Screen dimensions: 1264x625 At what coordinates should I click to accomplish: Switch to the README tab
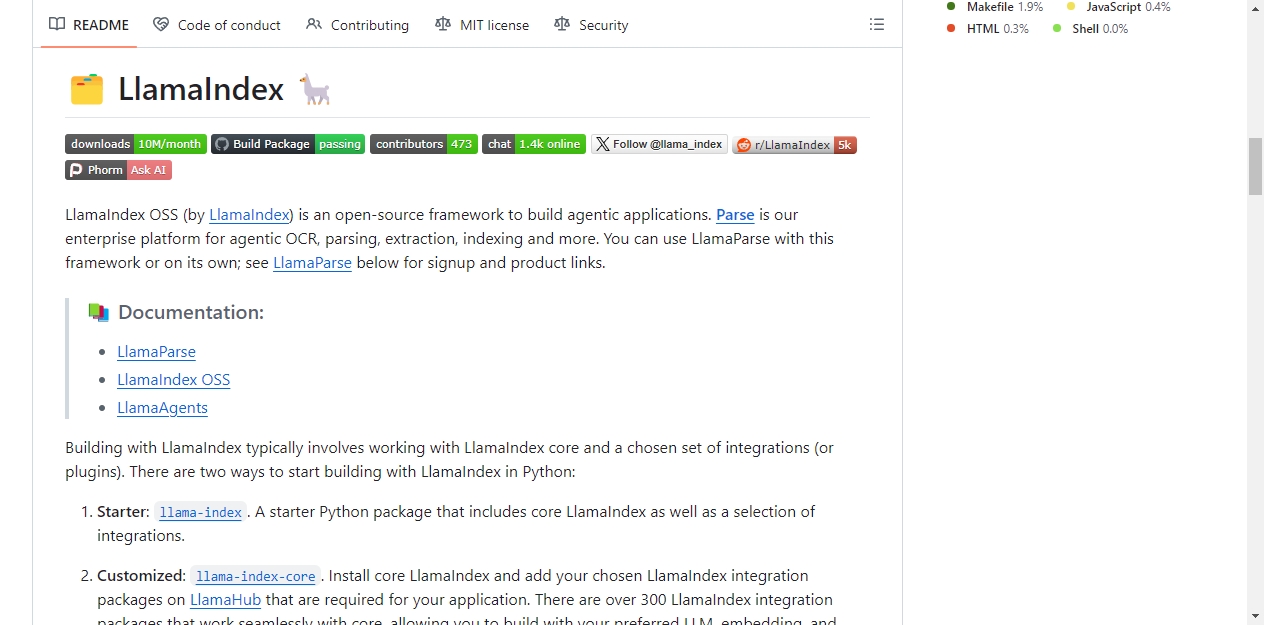coord(89,25)
